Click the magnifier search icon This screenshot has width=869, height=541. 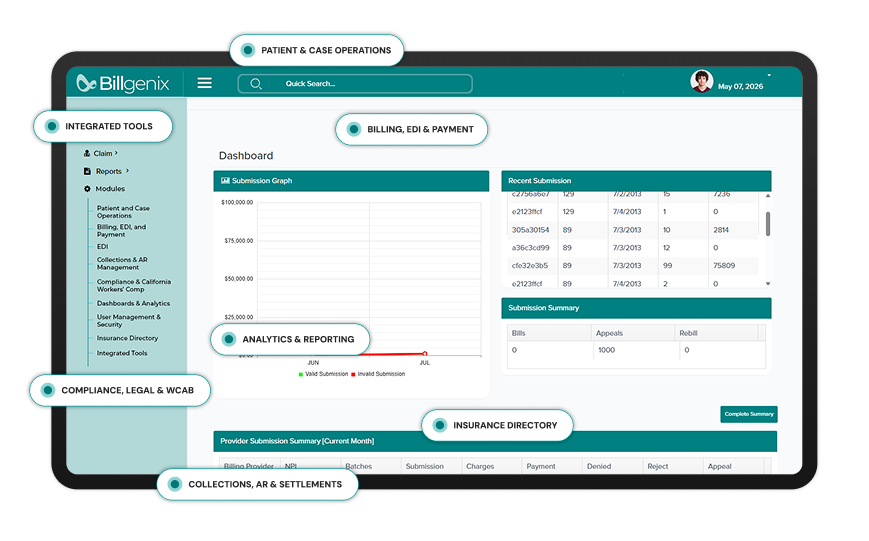pos(255,84)
